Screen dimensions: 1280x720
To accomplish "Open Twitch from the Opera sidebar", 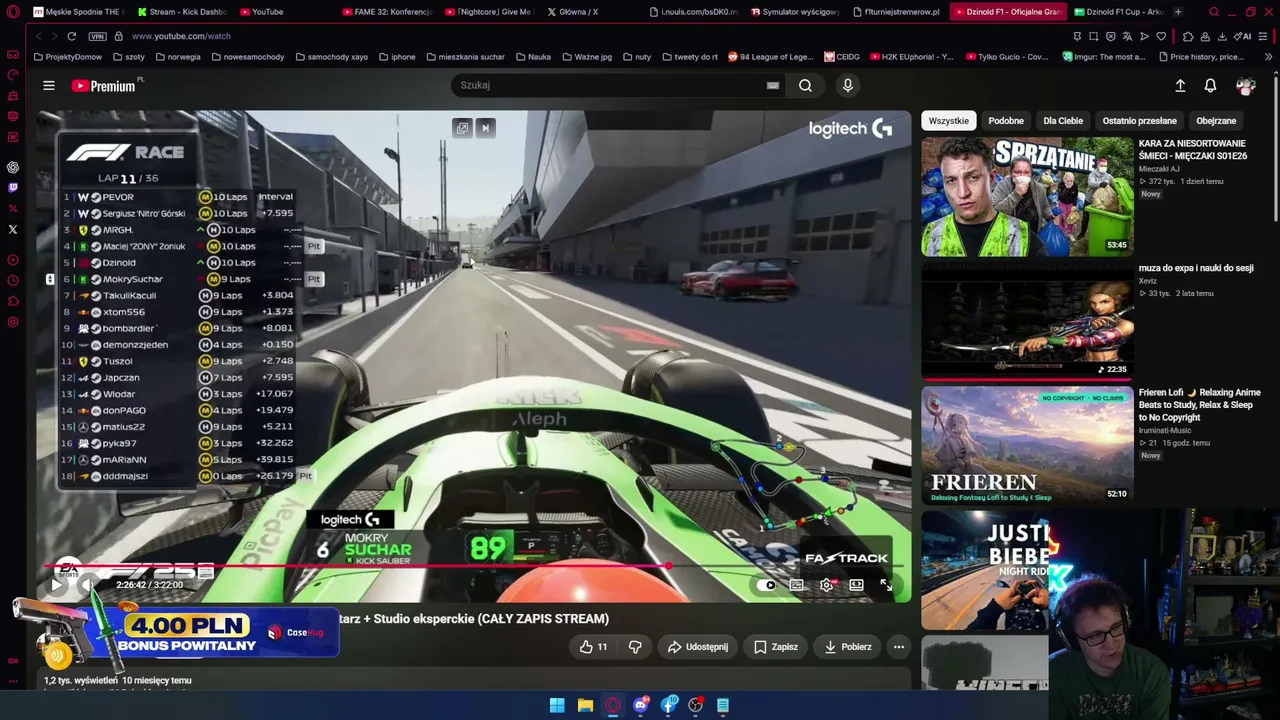I will click(x=13, y=187).
